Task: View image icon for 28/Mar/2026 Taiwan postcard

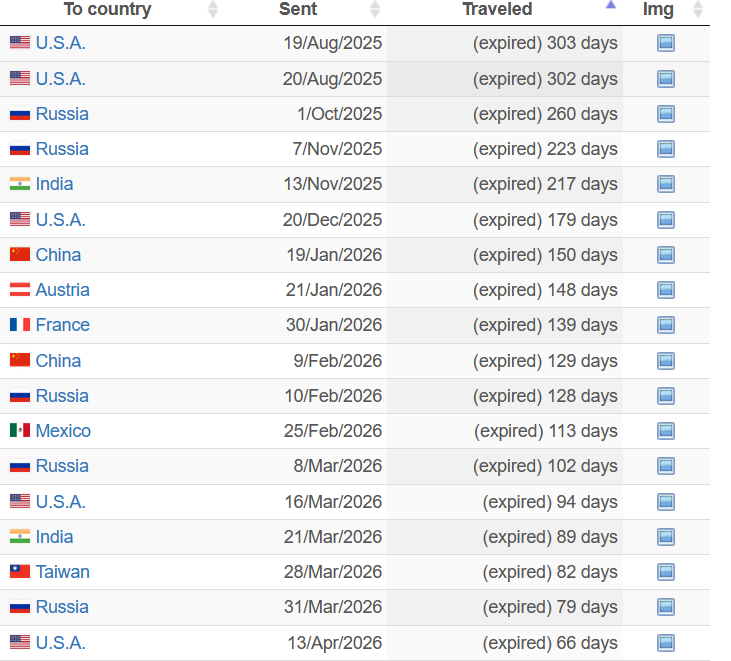Action: (665, 572)
